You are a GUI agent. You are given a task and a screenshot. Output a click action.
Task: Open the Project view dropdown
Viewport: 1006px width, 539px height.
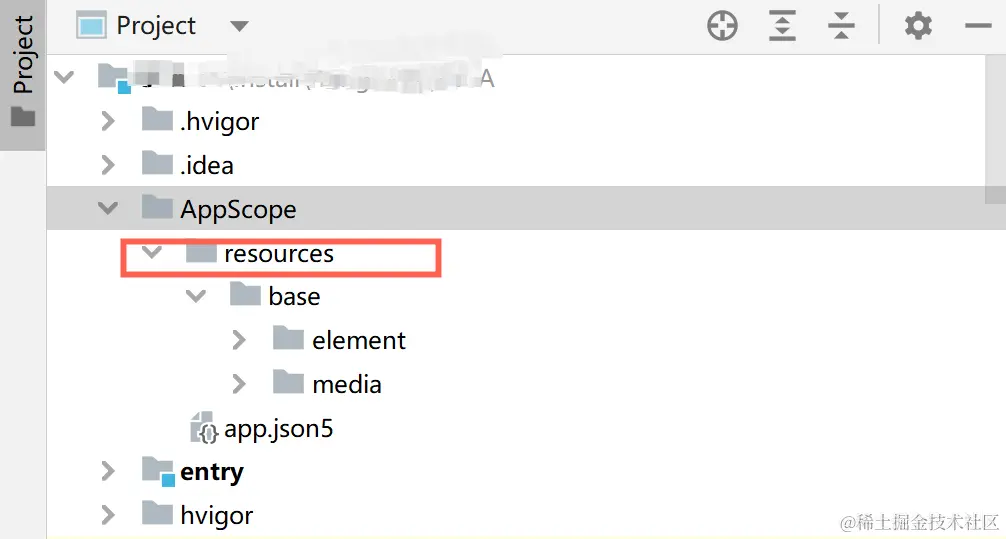239,26
